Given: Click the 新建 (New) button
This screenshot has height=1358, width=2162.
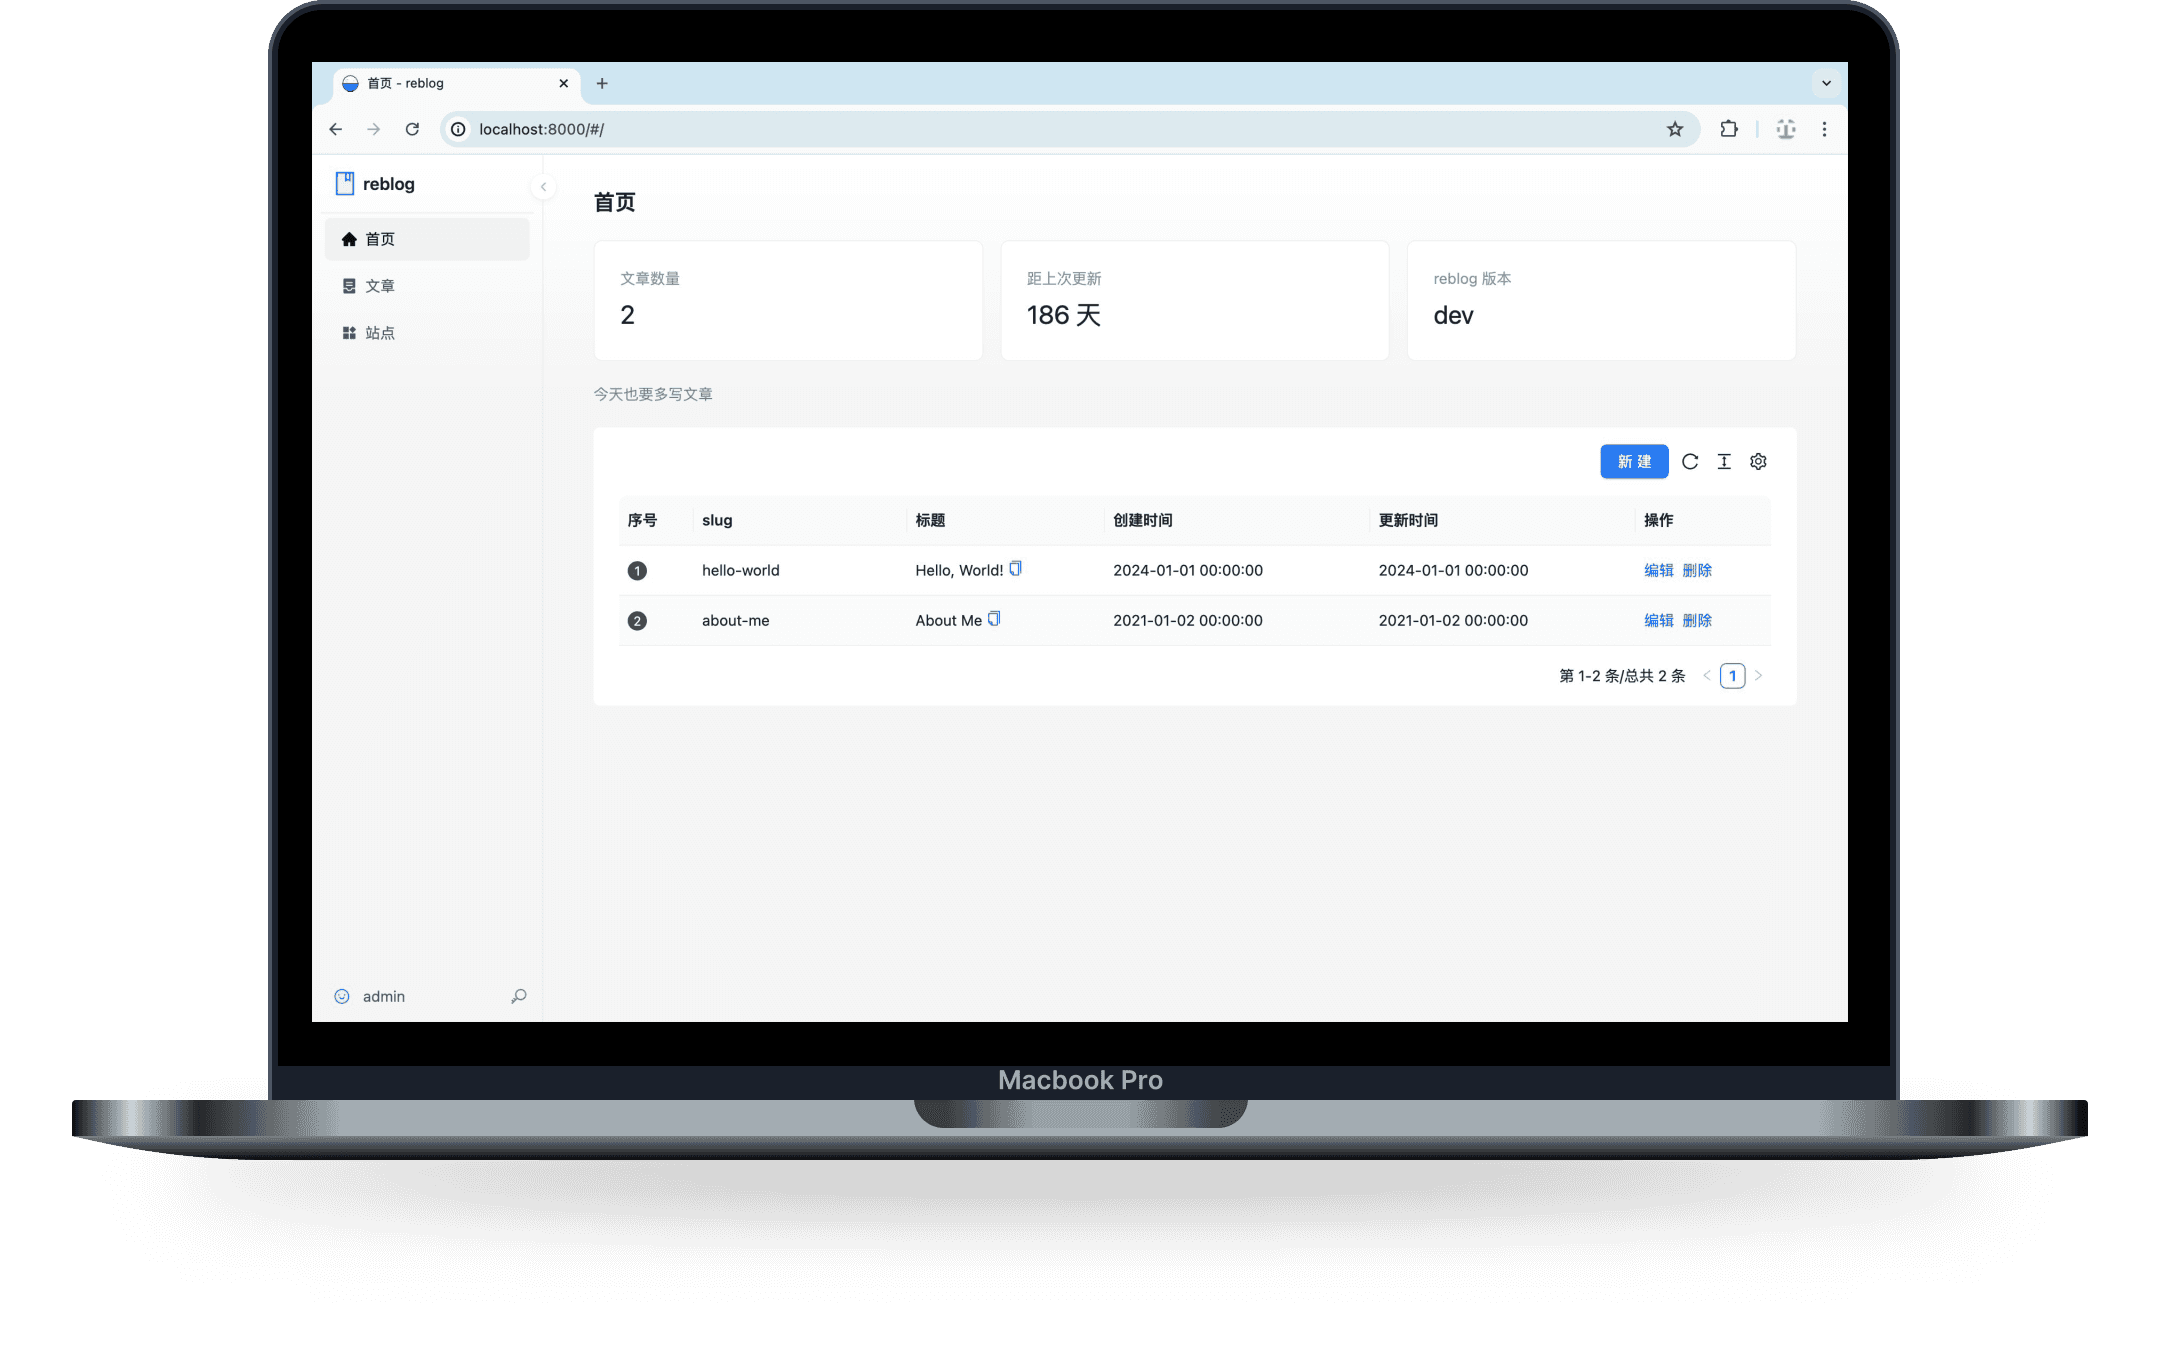Looking at the screenshot, I should (1633, 460).
